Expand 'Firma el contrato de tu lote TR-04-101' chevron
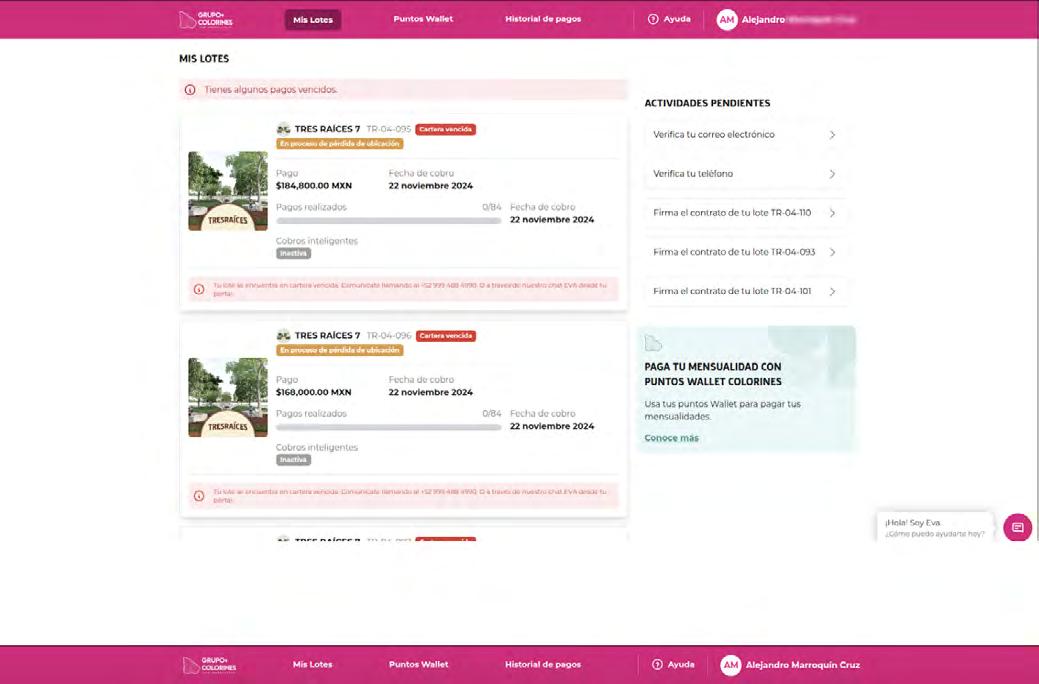 pyautogui.click(x=832, y=291)
